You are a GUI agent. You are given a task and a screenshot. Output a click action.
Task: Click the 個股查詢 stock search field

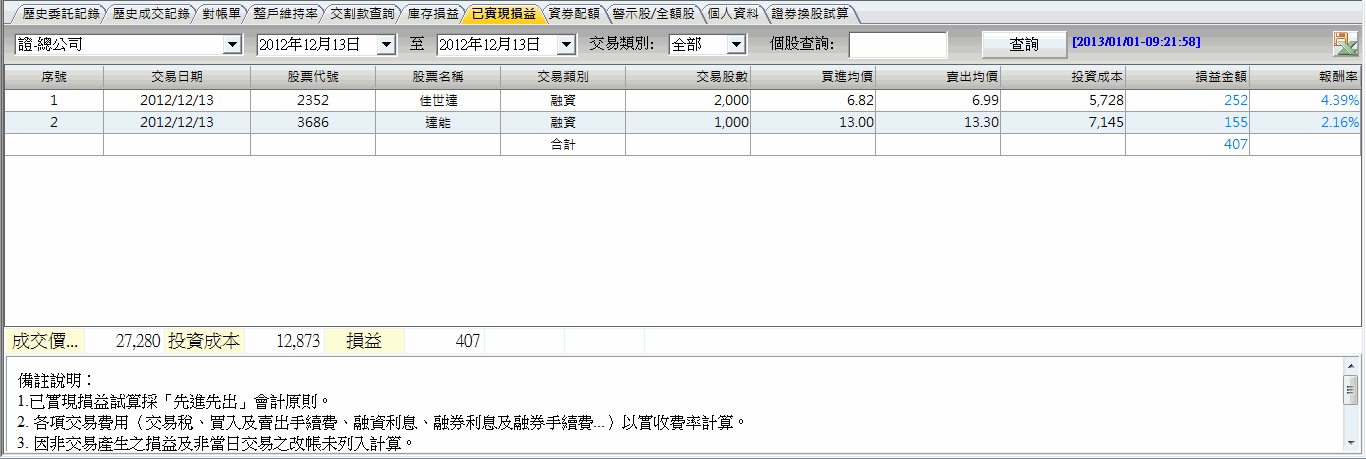tap(897, 45)
